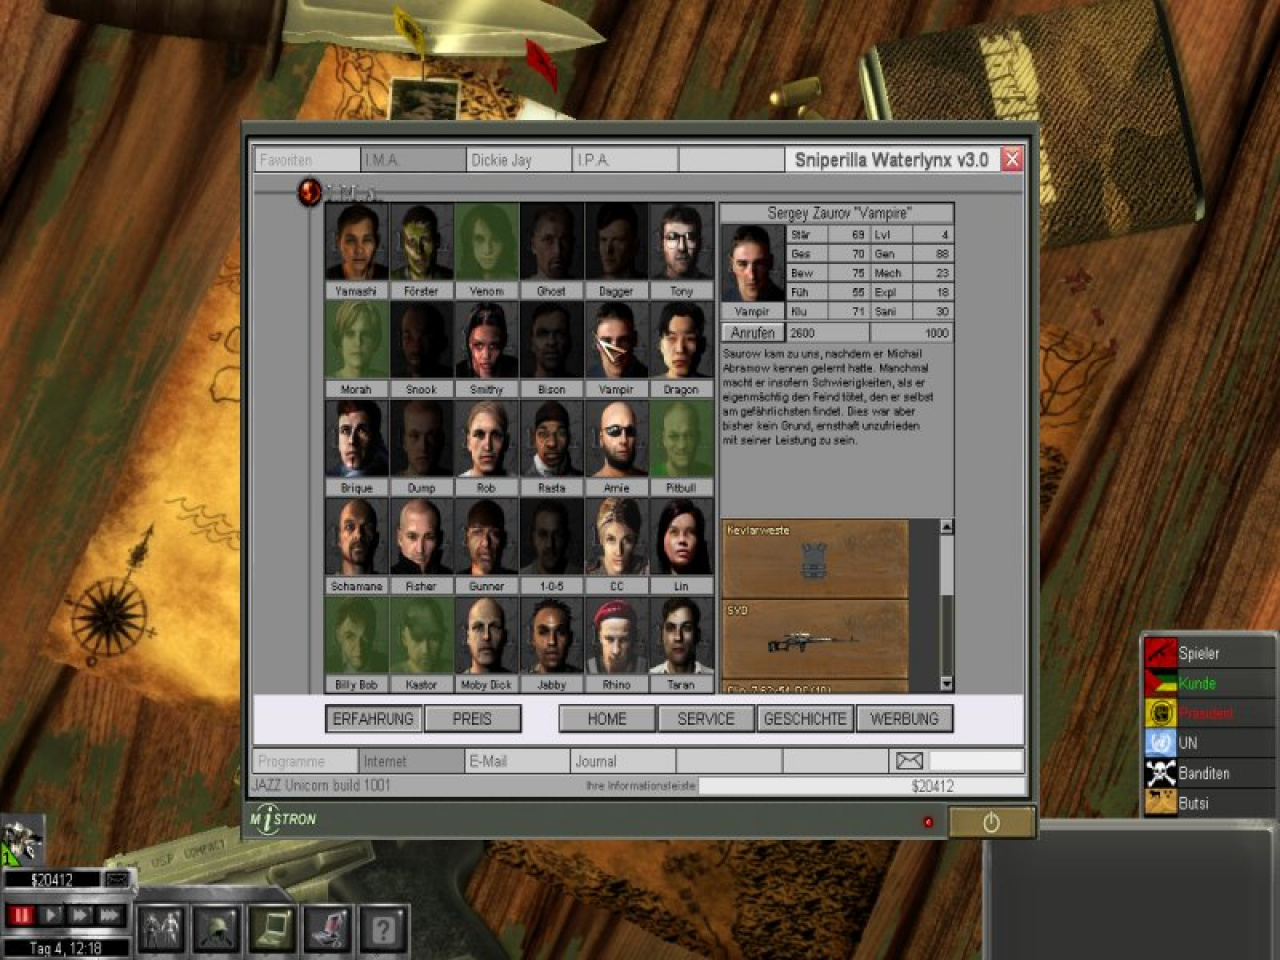Viewport: 1280px width, 960px height.
Task: Open the Programme tab
Action: pyautogui.click(x=305, y=761)
